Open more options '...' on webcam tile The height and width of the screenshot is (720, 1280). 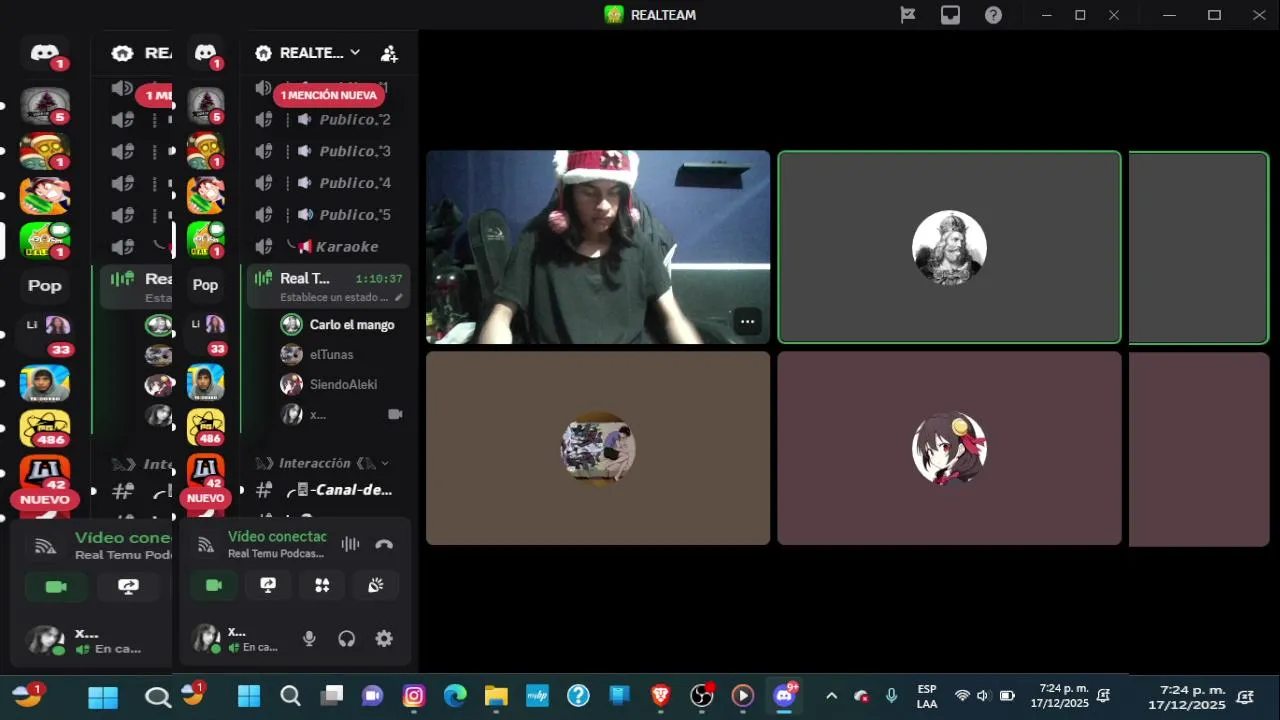747,322
